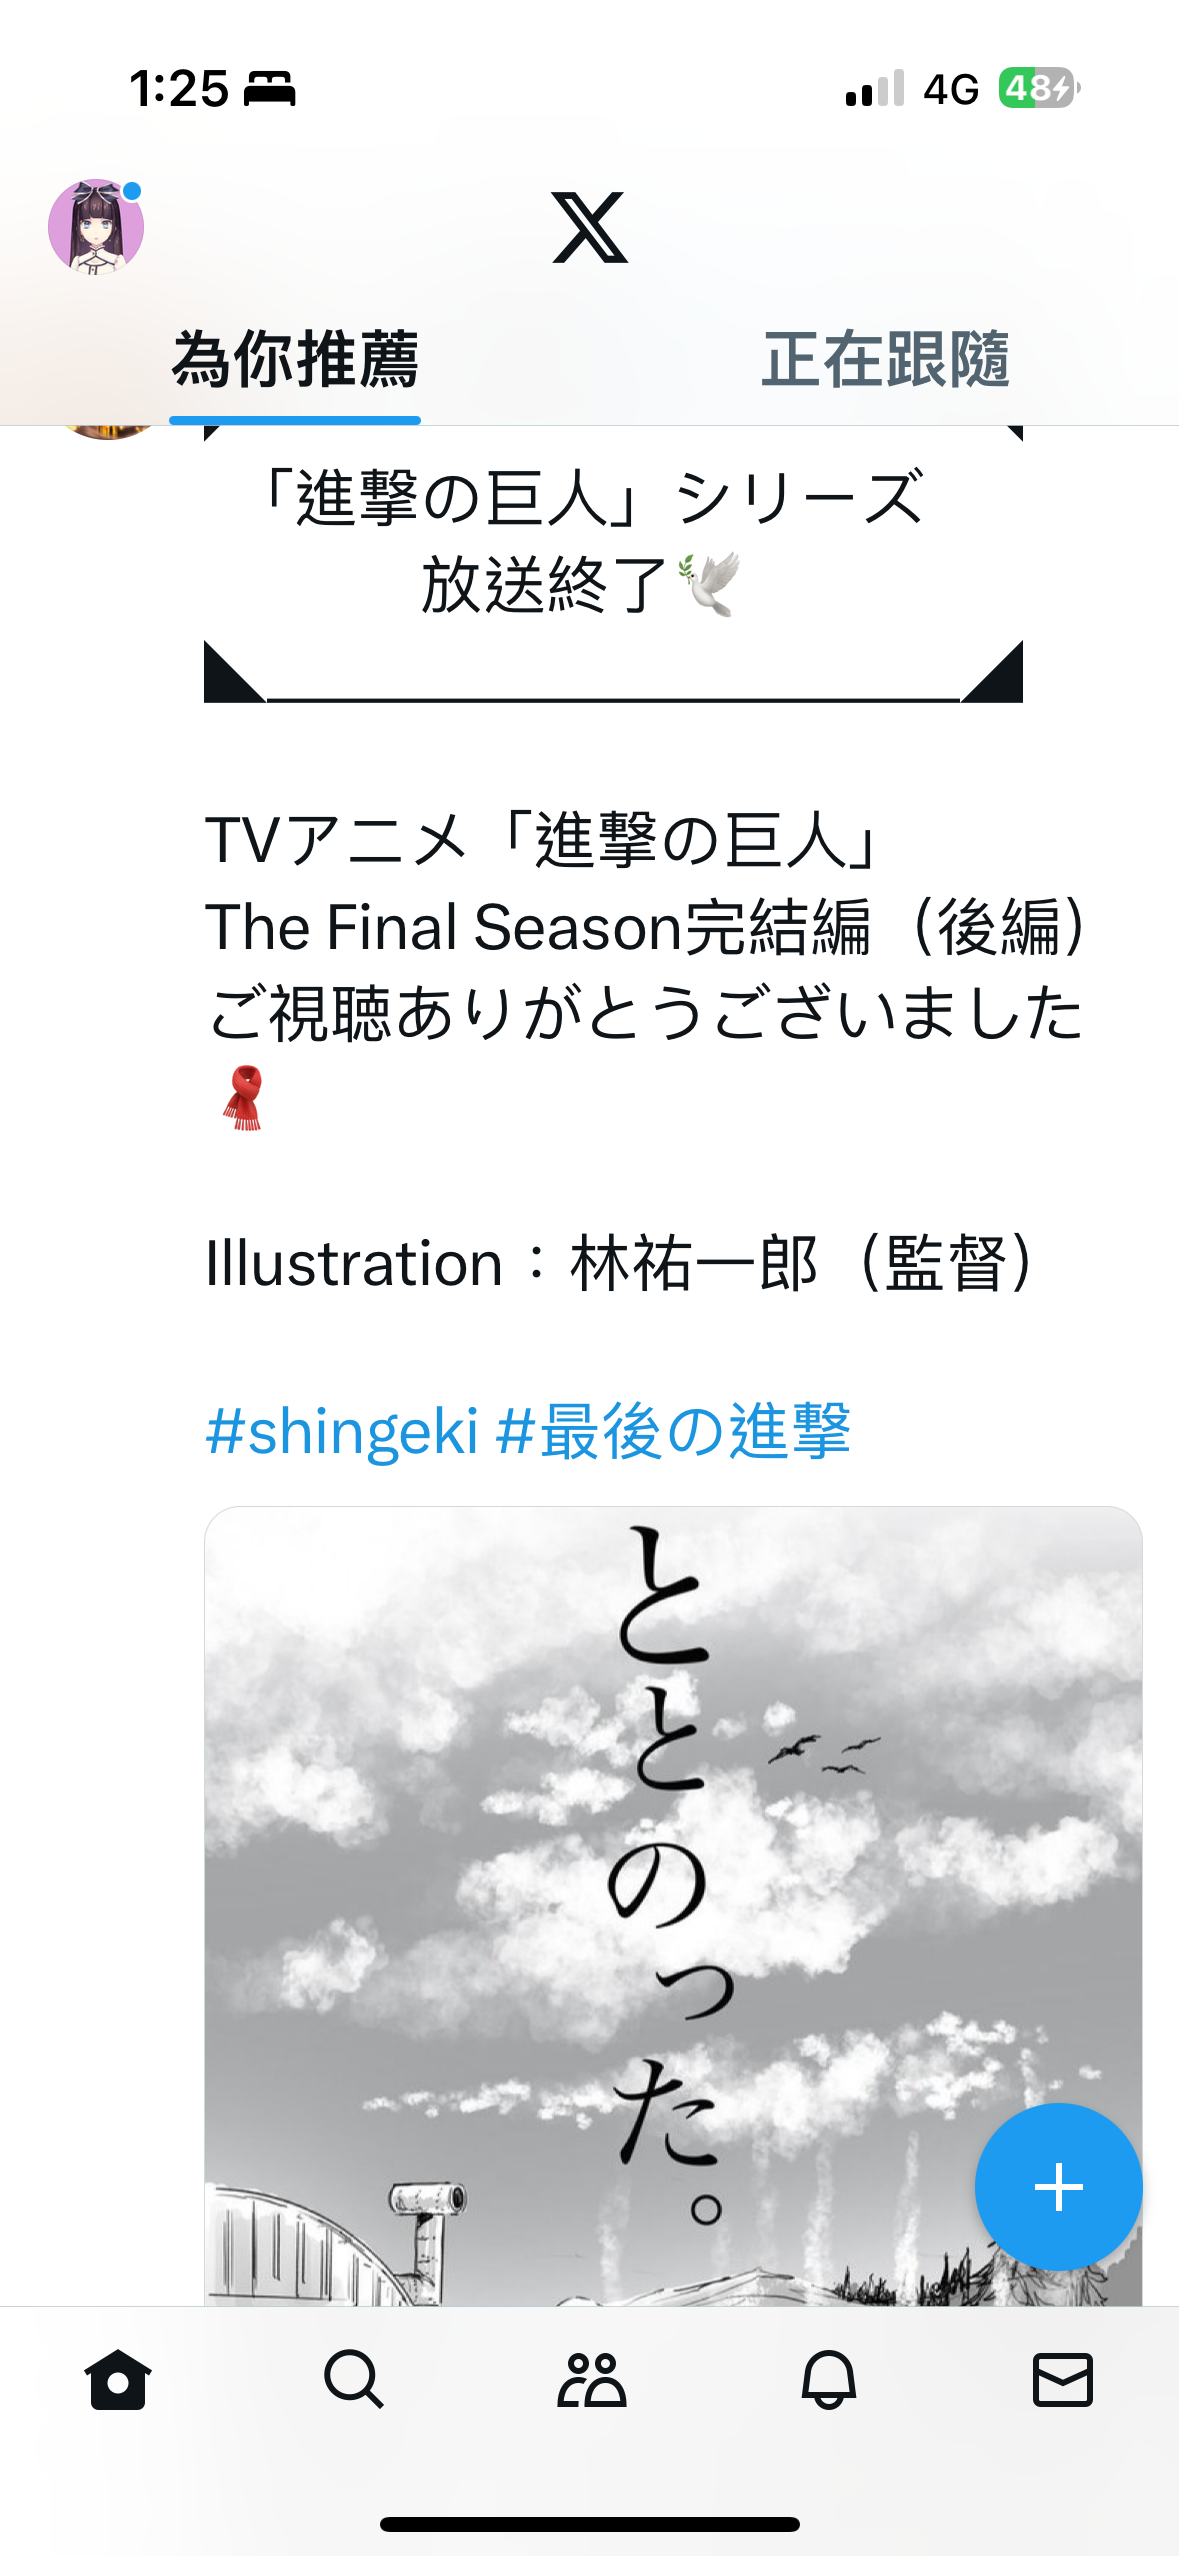
Task: Open the Home feed icon
Action: [x=118, y=2380]
